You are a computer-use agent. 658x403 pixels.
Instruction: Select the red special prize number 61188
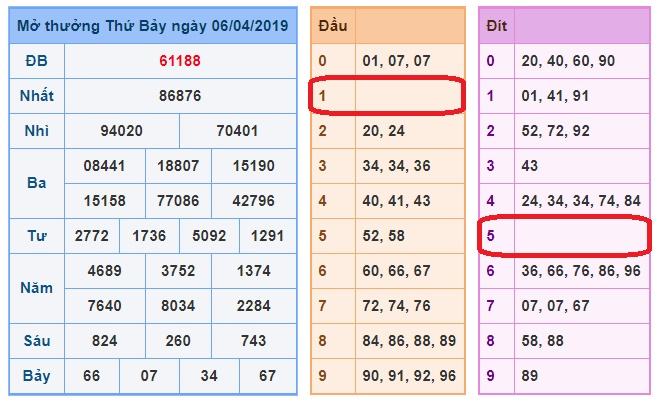click(180, 61)
